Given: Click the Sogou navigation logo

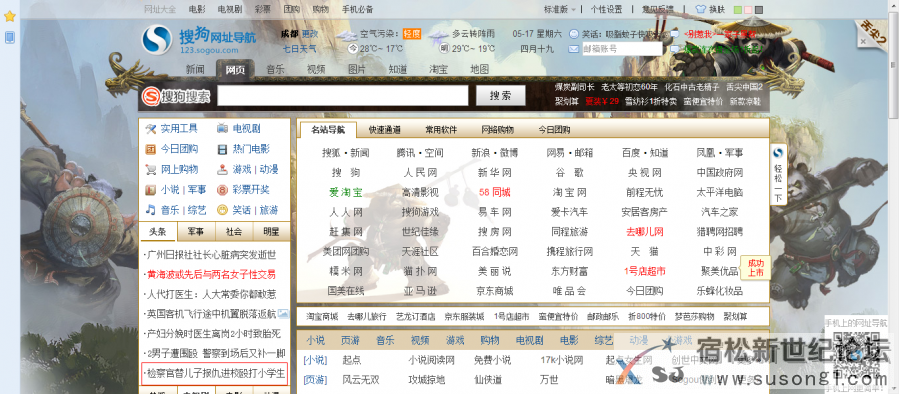Looking at the screenshot, I should point(199,40).
